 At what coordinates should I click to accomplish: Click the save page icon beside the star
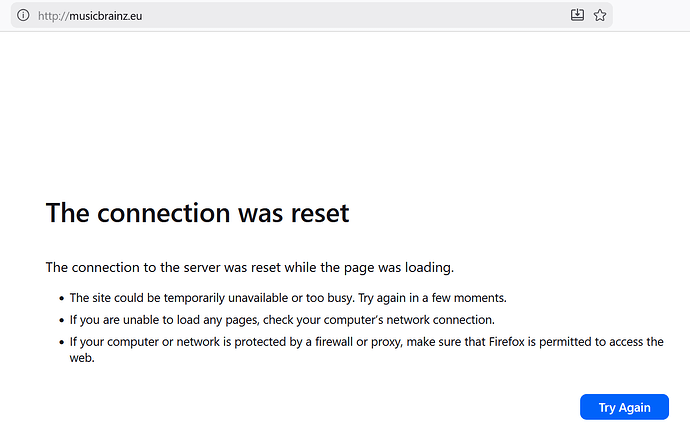coord(577,15)
